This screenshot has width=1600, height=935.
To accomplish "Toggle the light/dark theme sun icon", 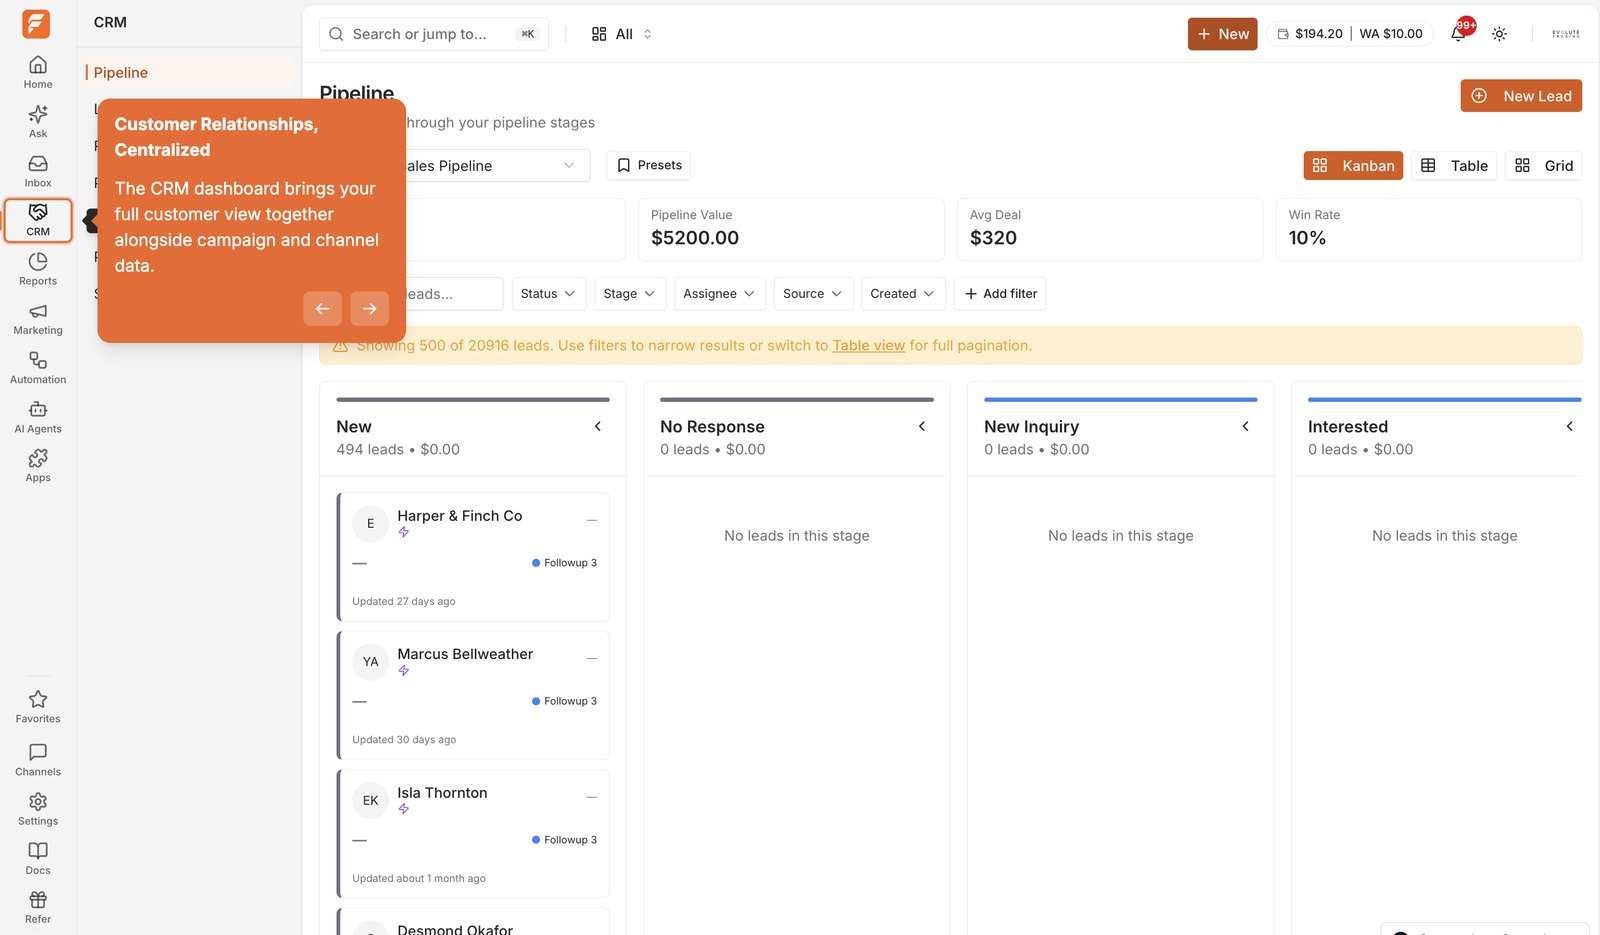I will pos(1499,34).
